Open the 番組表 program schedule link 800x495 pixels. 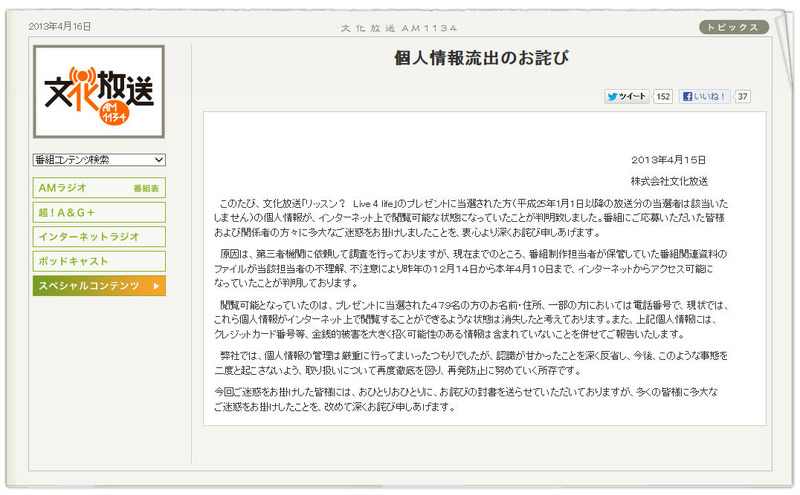[146, 188]
